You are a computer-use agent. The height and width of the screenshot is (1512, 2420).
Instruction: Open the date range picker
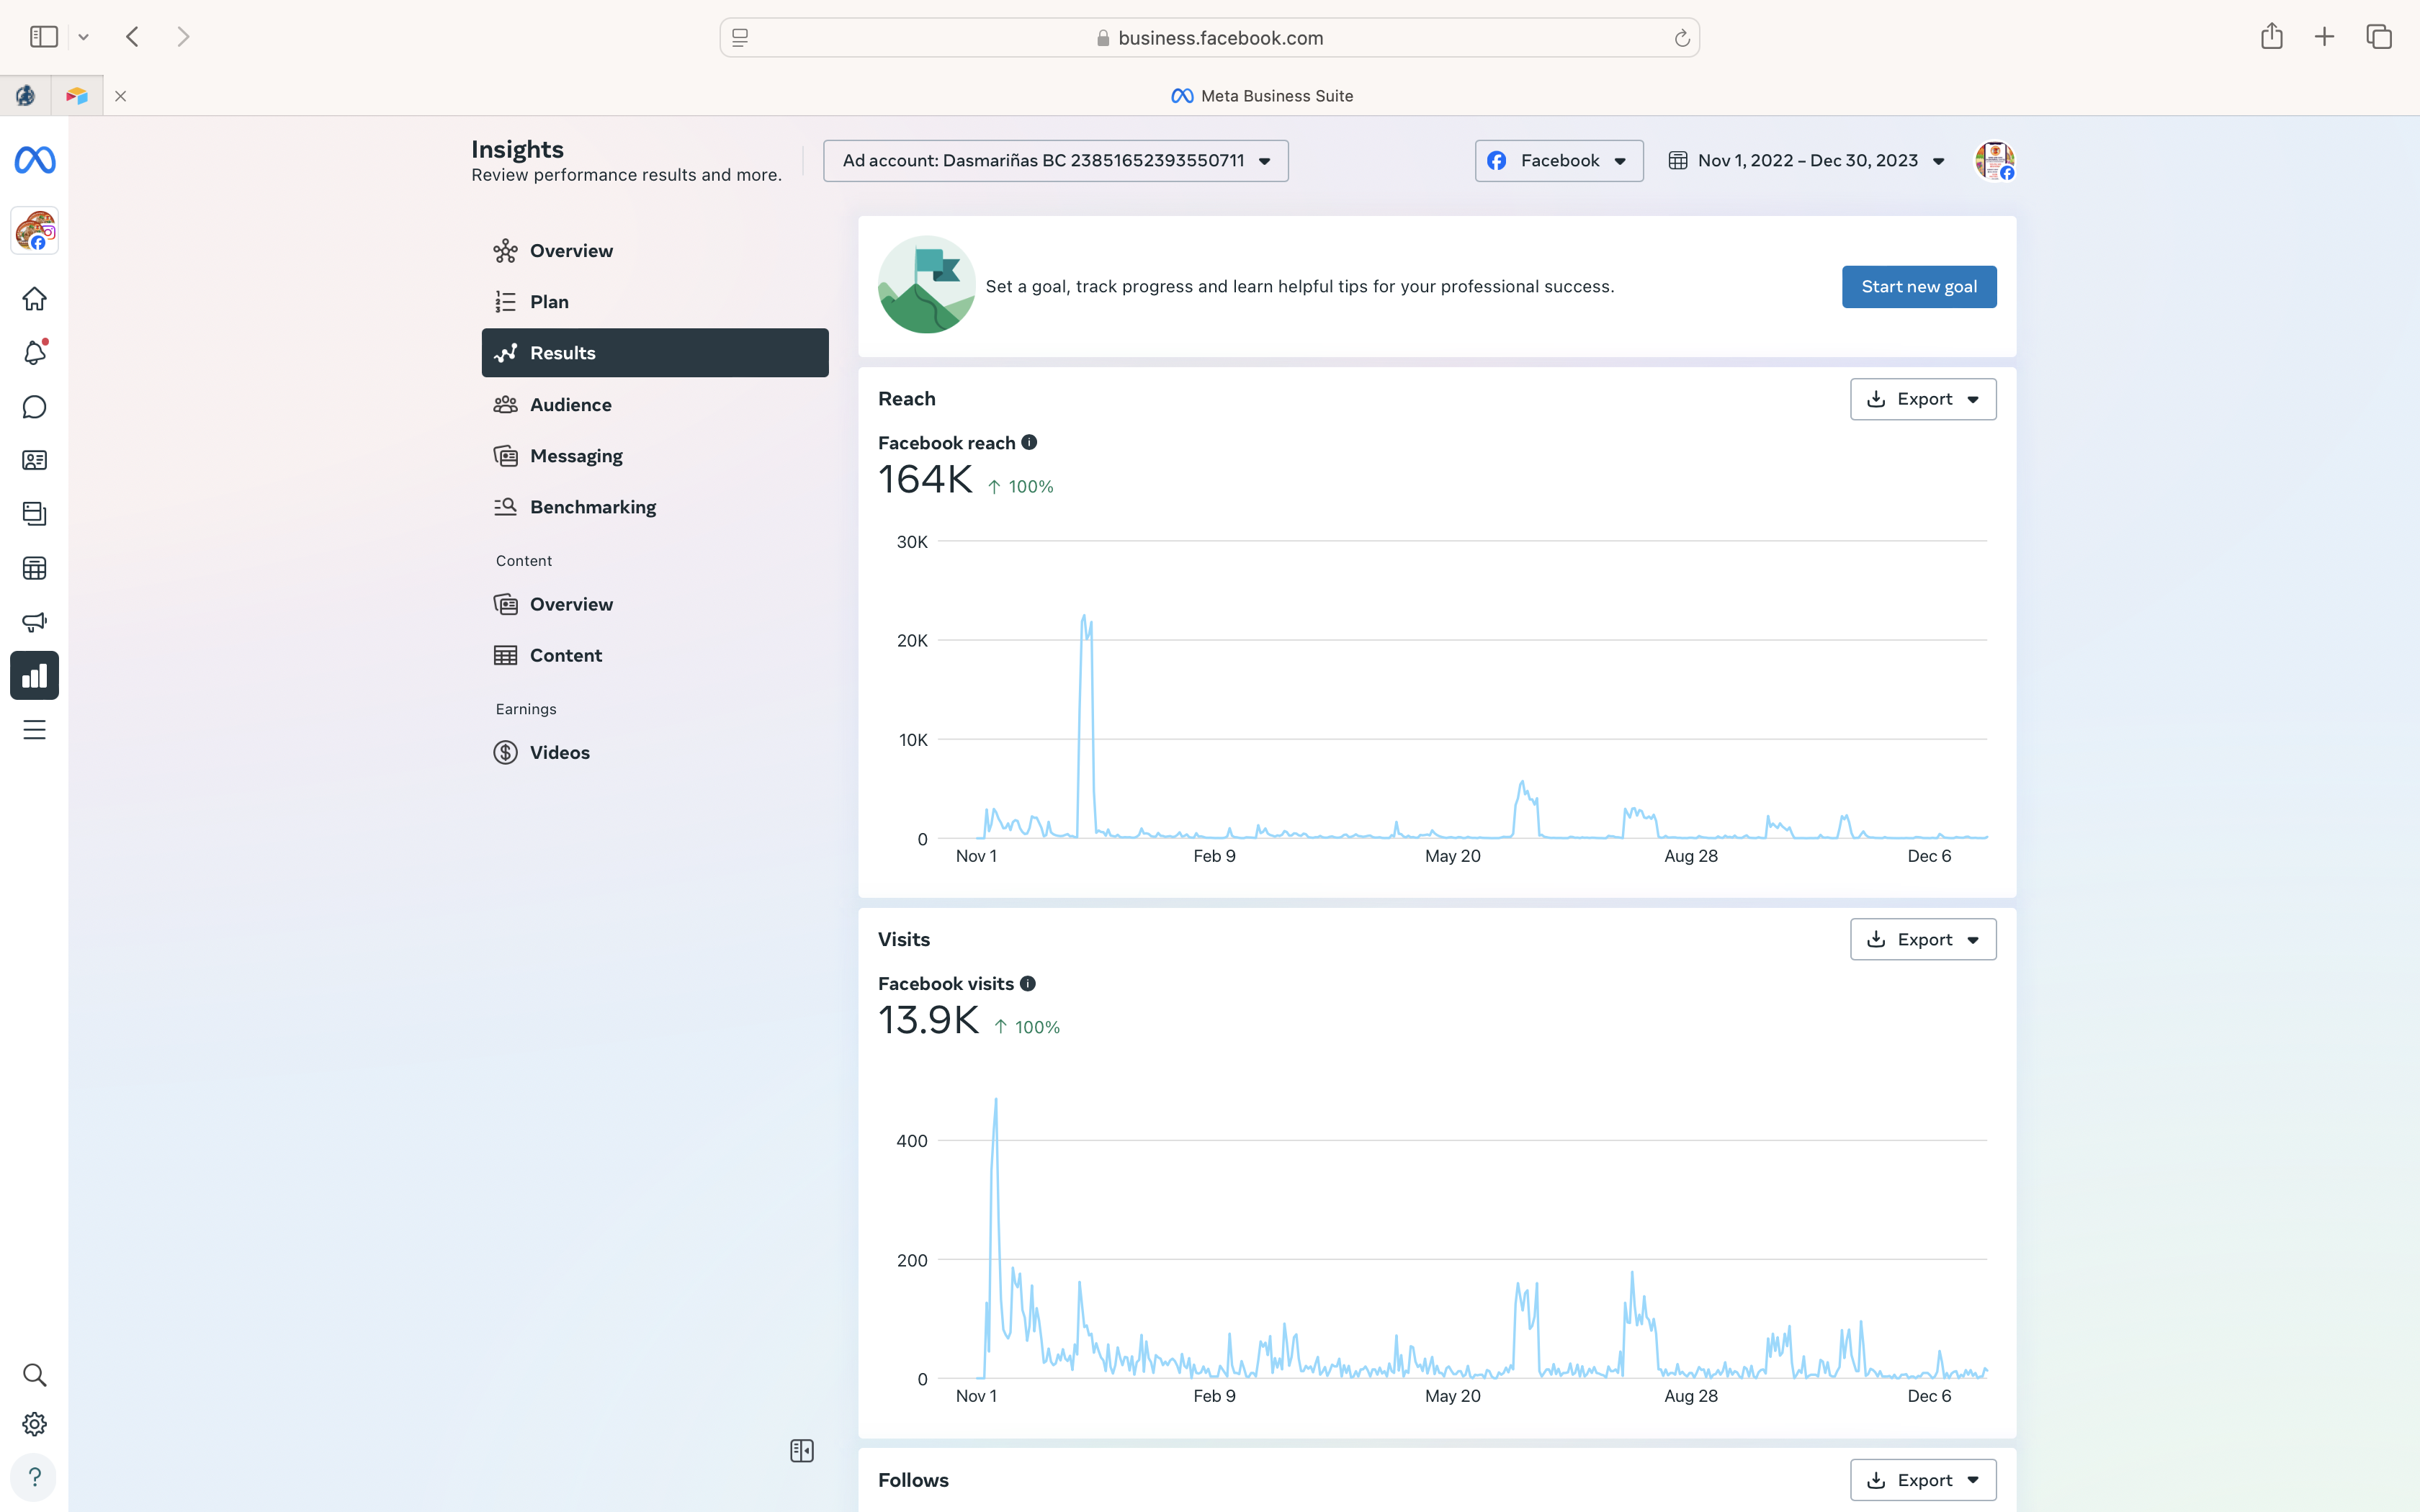(1806, 161)
